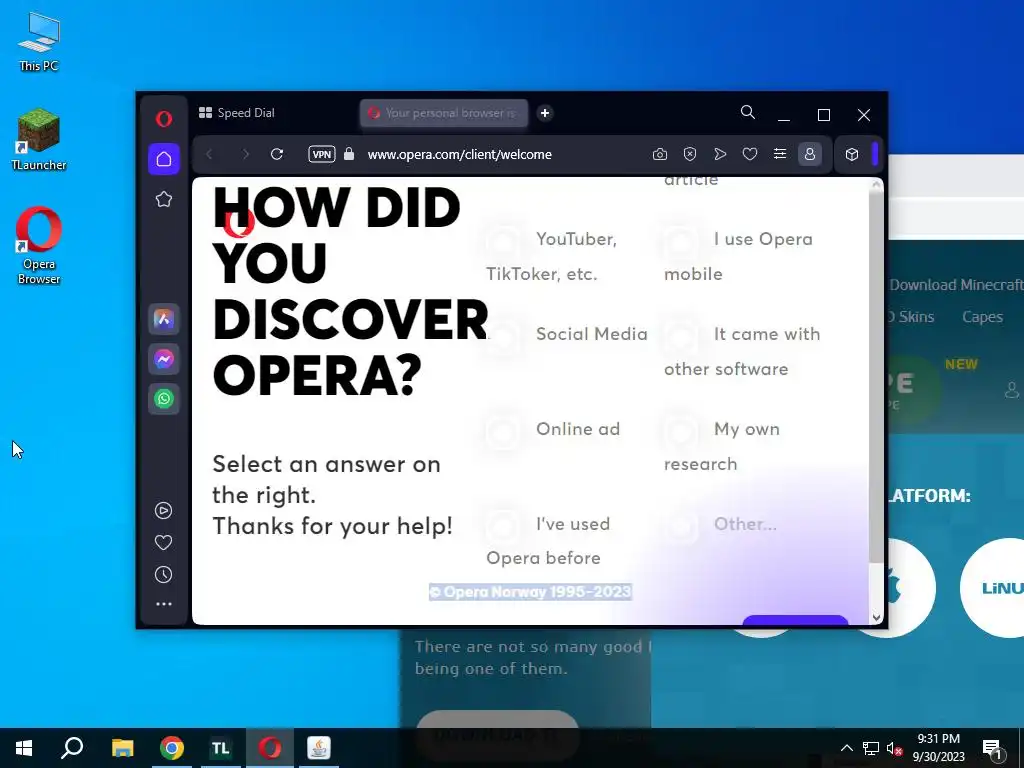1024x768 pixels.
Task: Switch to TL launcher in taskbar
Action: pos(221,748)
